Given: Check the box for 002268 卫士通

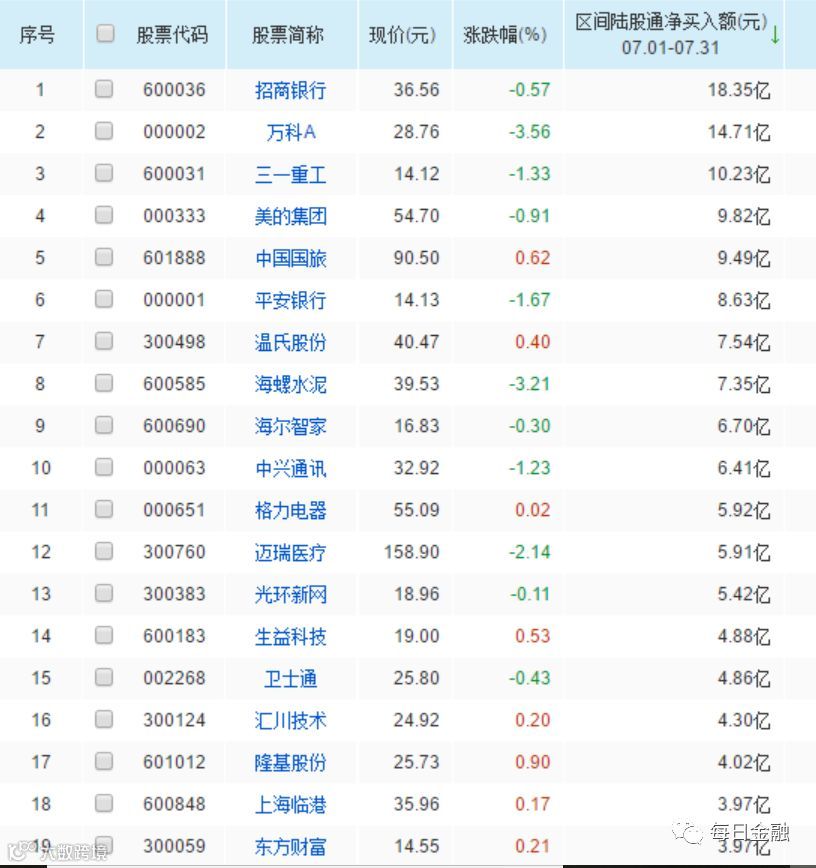Looking at the screenshot, I should point(104,678).
